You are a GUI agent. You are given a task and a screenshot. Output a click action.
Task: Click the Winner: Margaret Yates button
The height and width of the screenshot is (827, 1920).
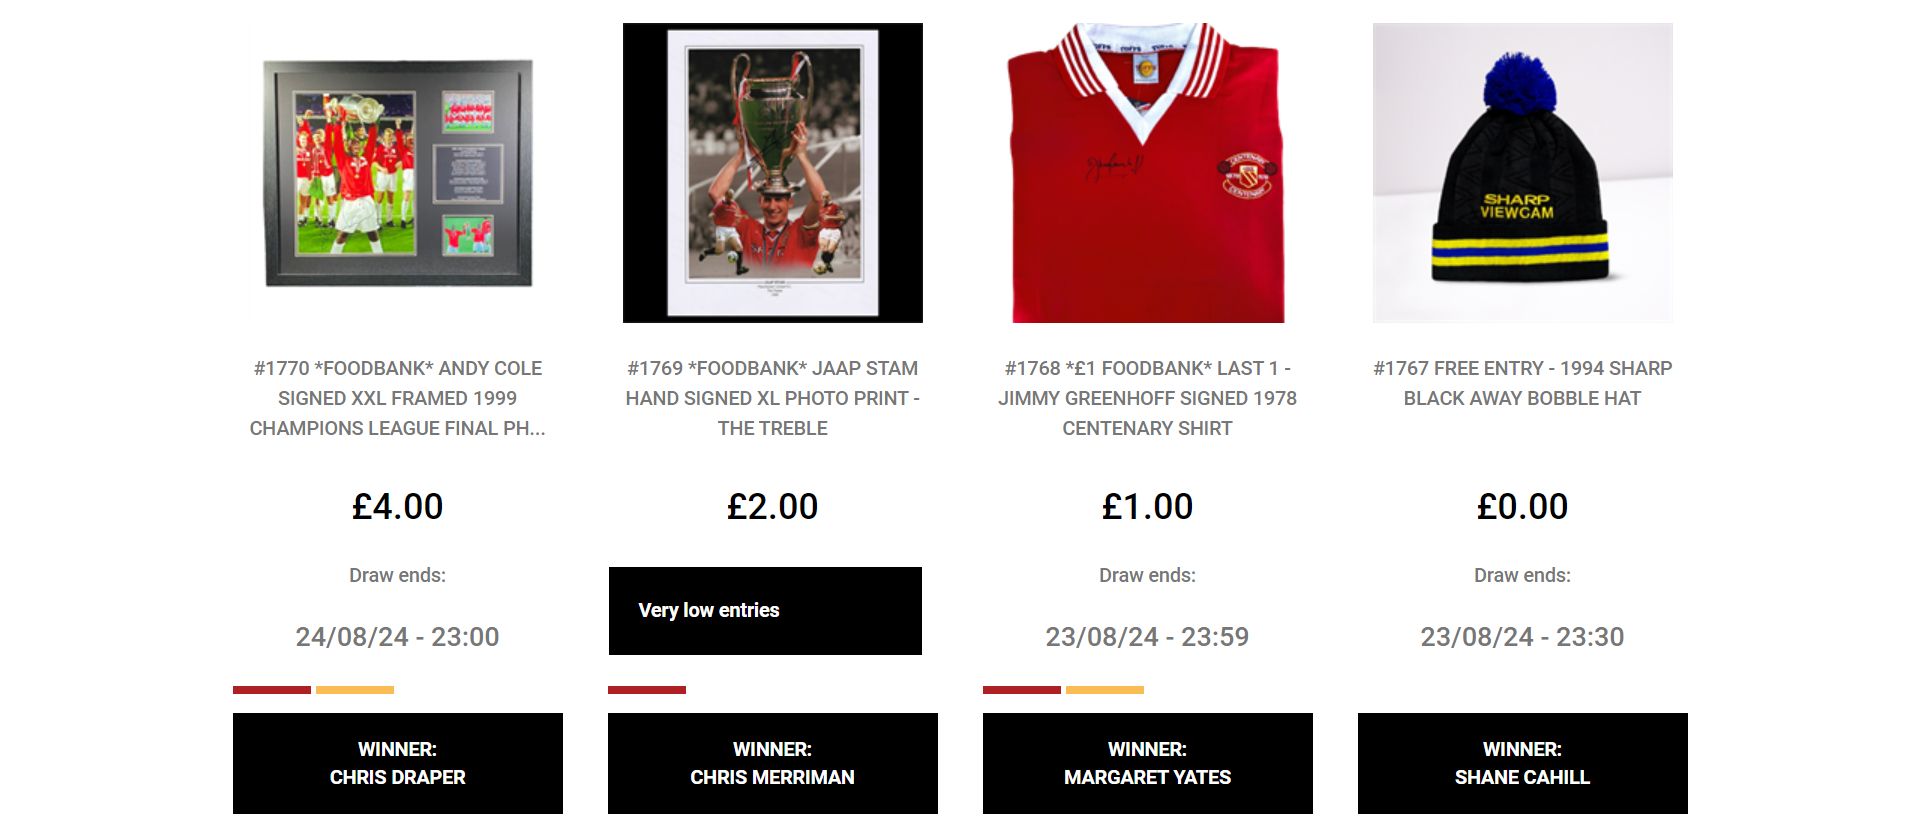[x=1148, y=763]
